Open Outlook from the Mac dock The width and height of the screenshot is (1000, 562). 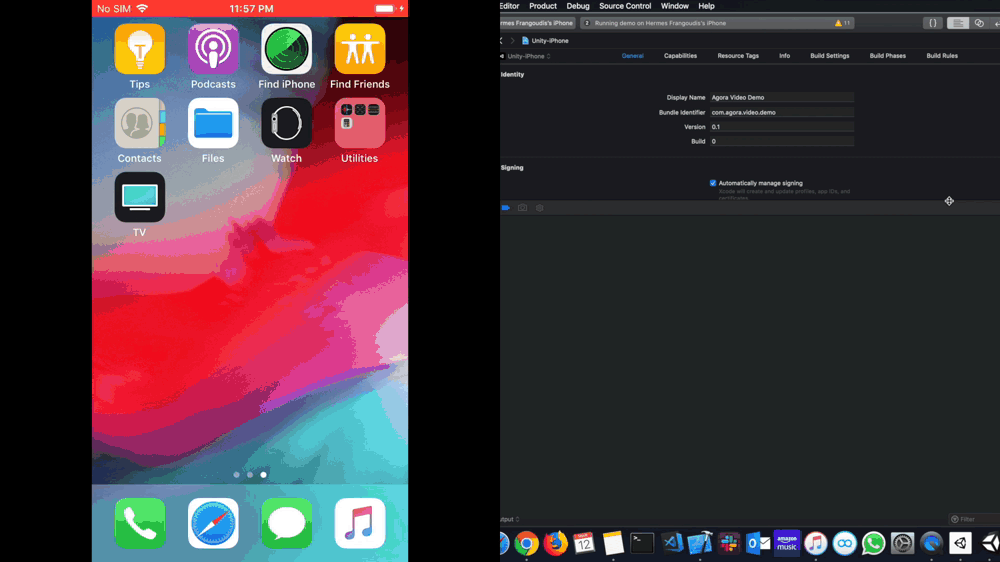point(758,544)
